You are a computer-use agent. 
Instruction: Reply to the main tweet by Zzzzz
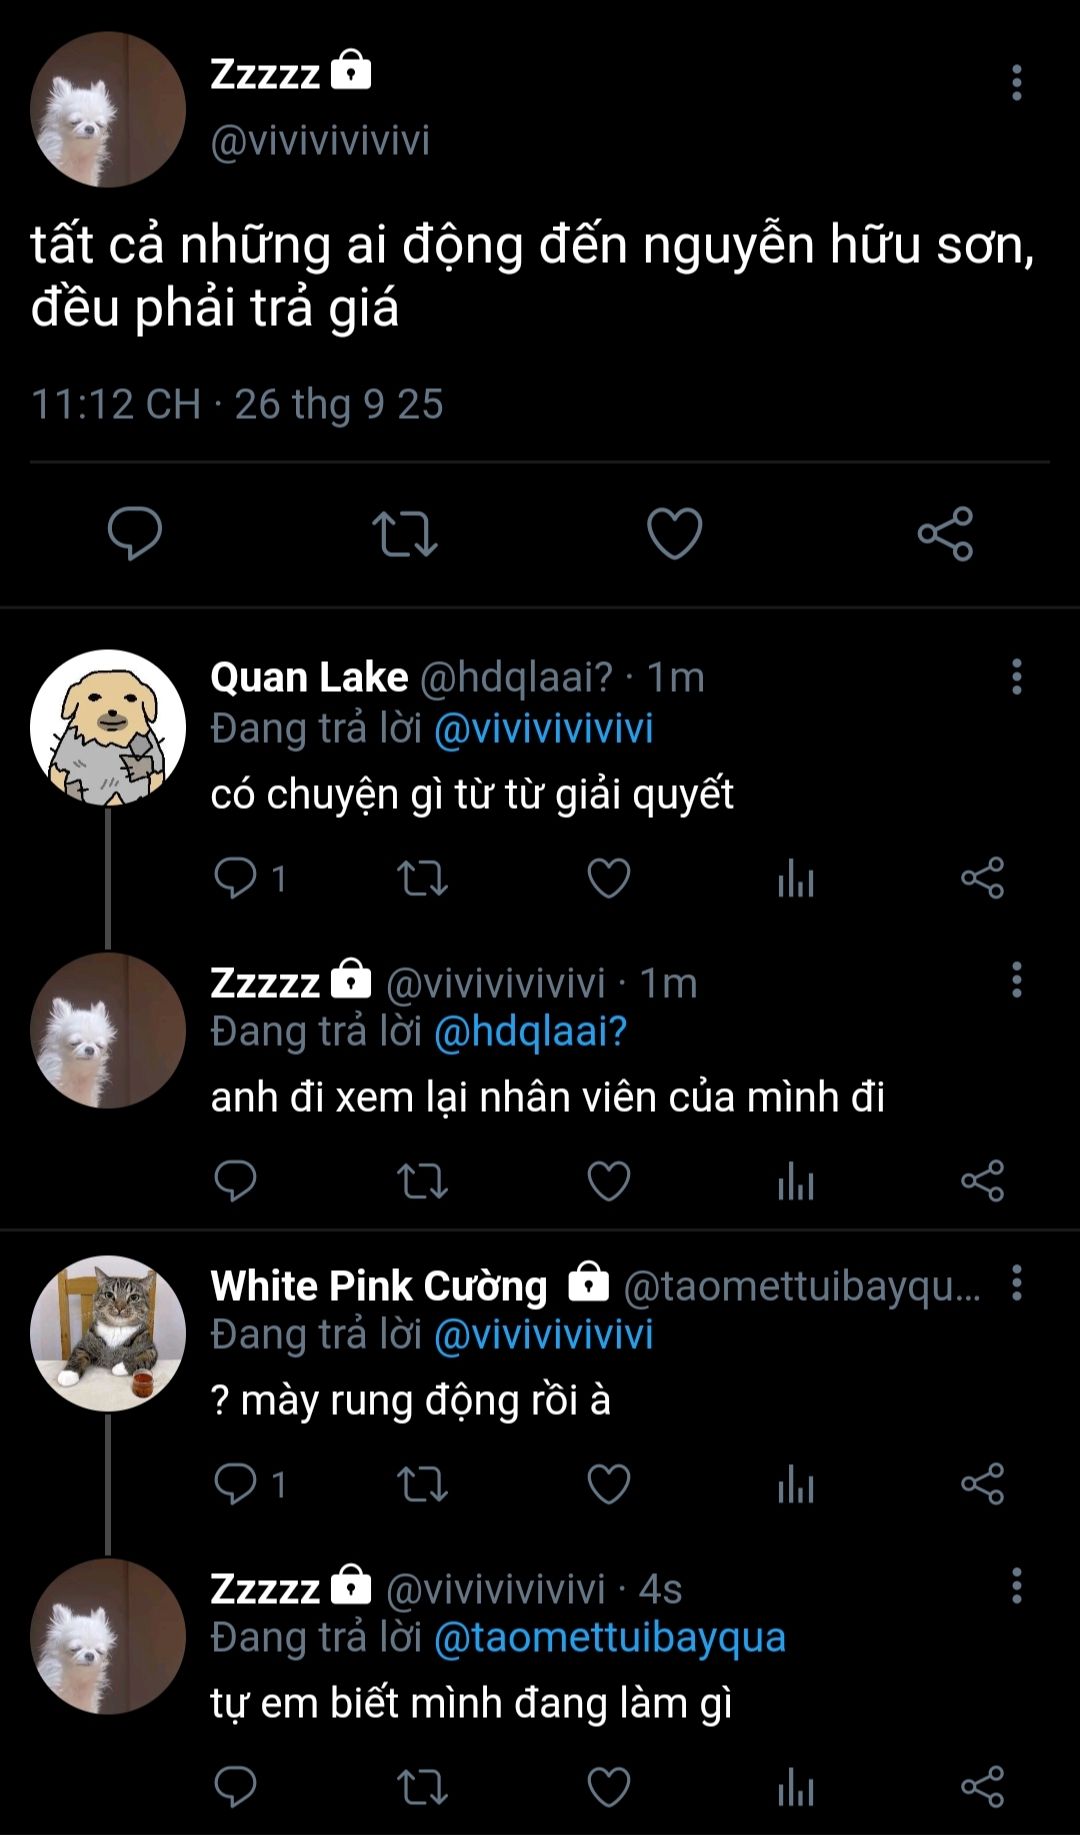click(x=135, y=533)
